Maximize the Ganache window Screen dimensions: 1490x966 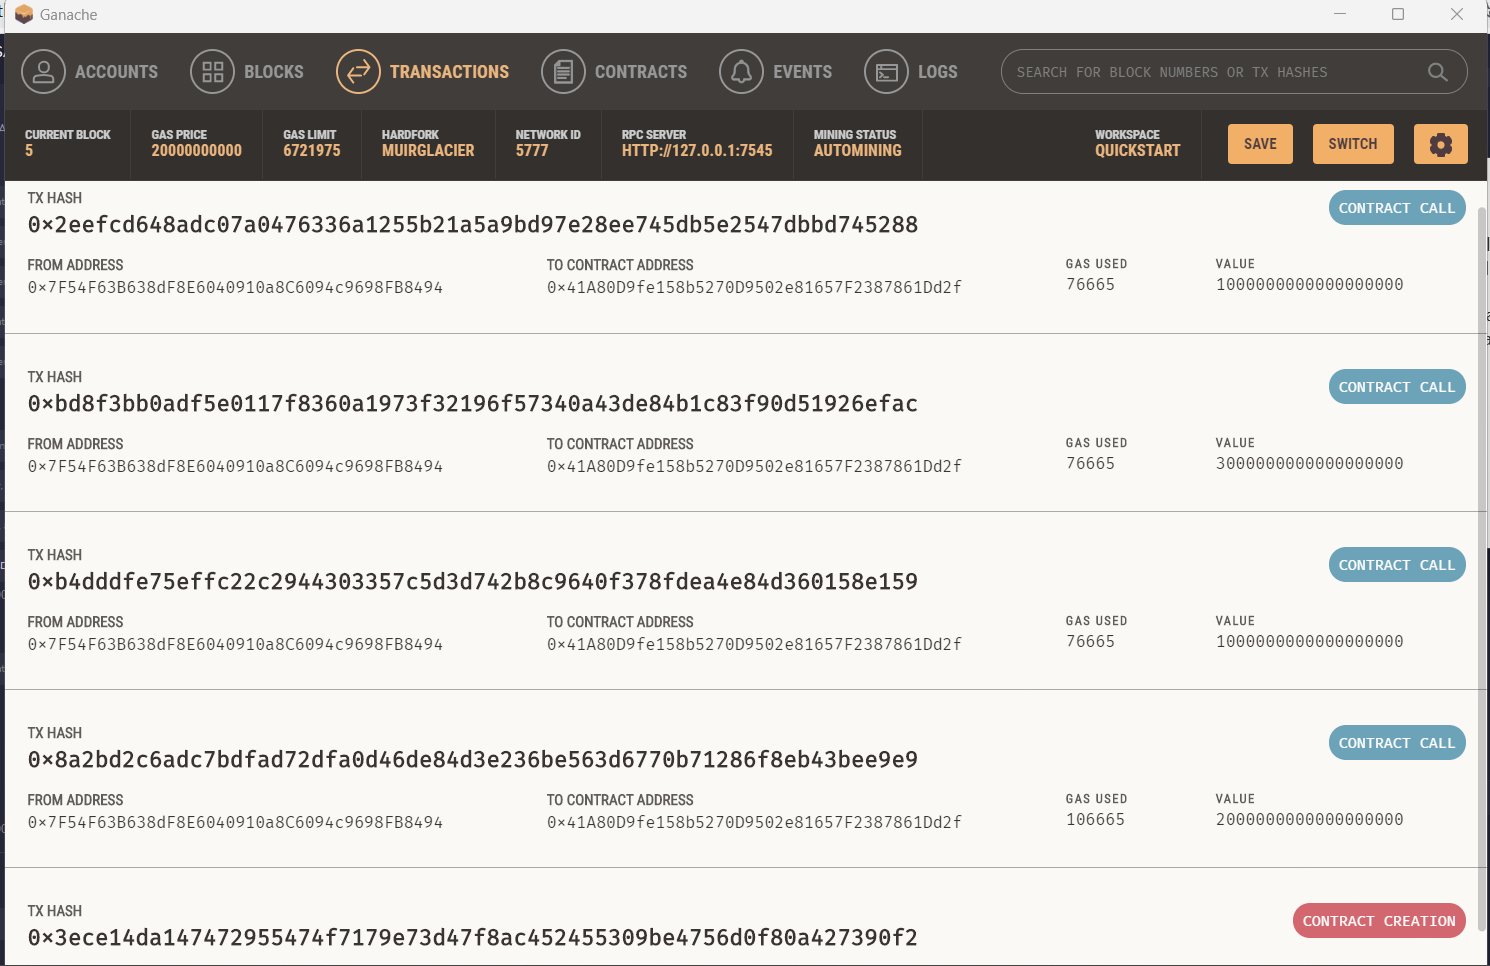pyautogui.click(x=1398, y=14)
